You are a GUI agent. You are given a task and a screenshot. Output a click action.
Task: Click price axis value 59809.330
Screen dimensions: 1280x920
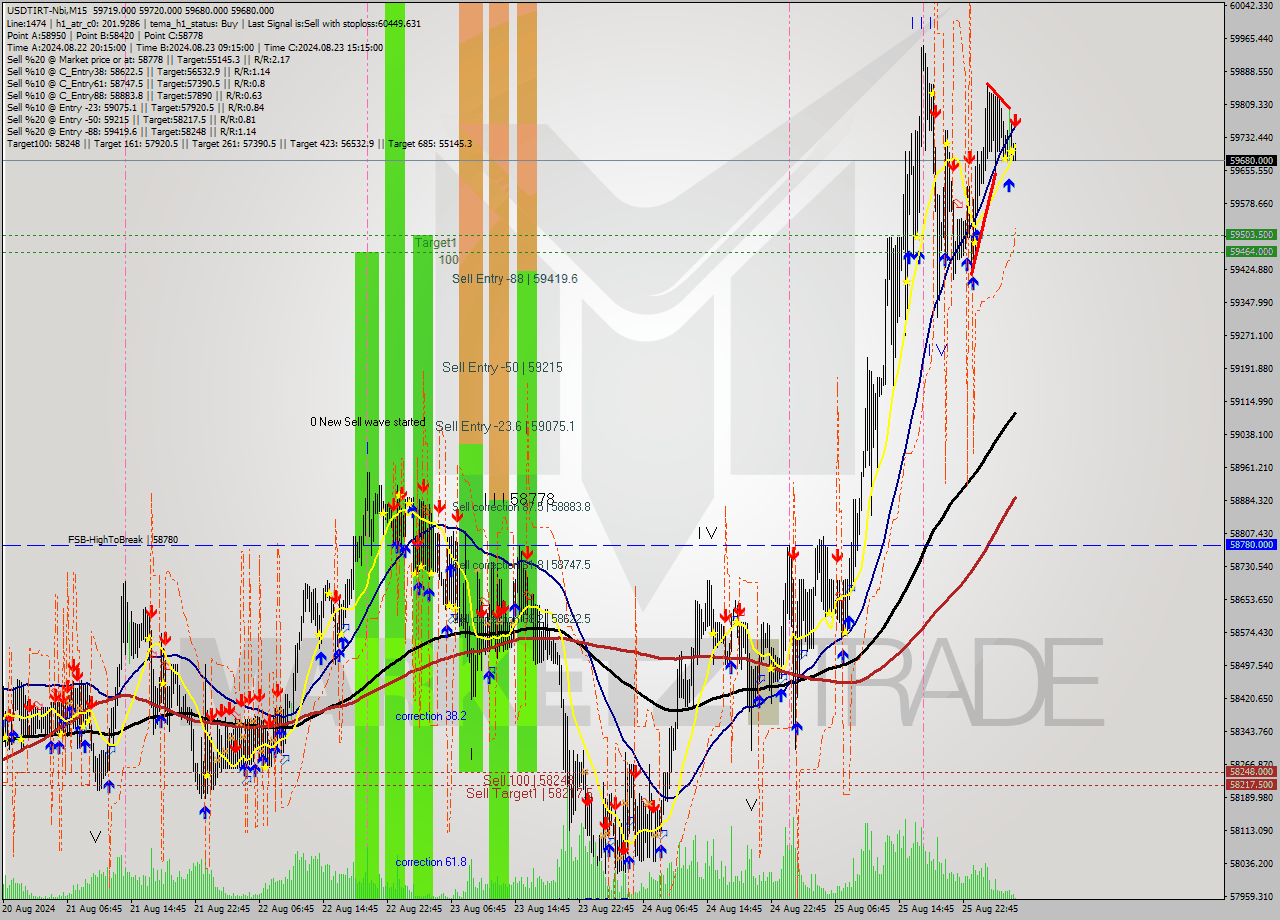[1252, 104]
